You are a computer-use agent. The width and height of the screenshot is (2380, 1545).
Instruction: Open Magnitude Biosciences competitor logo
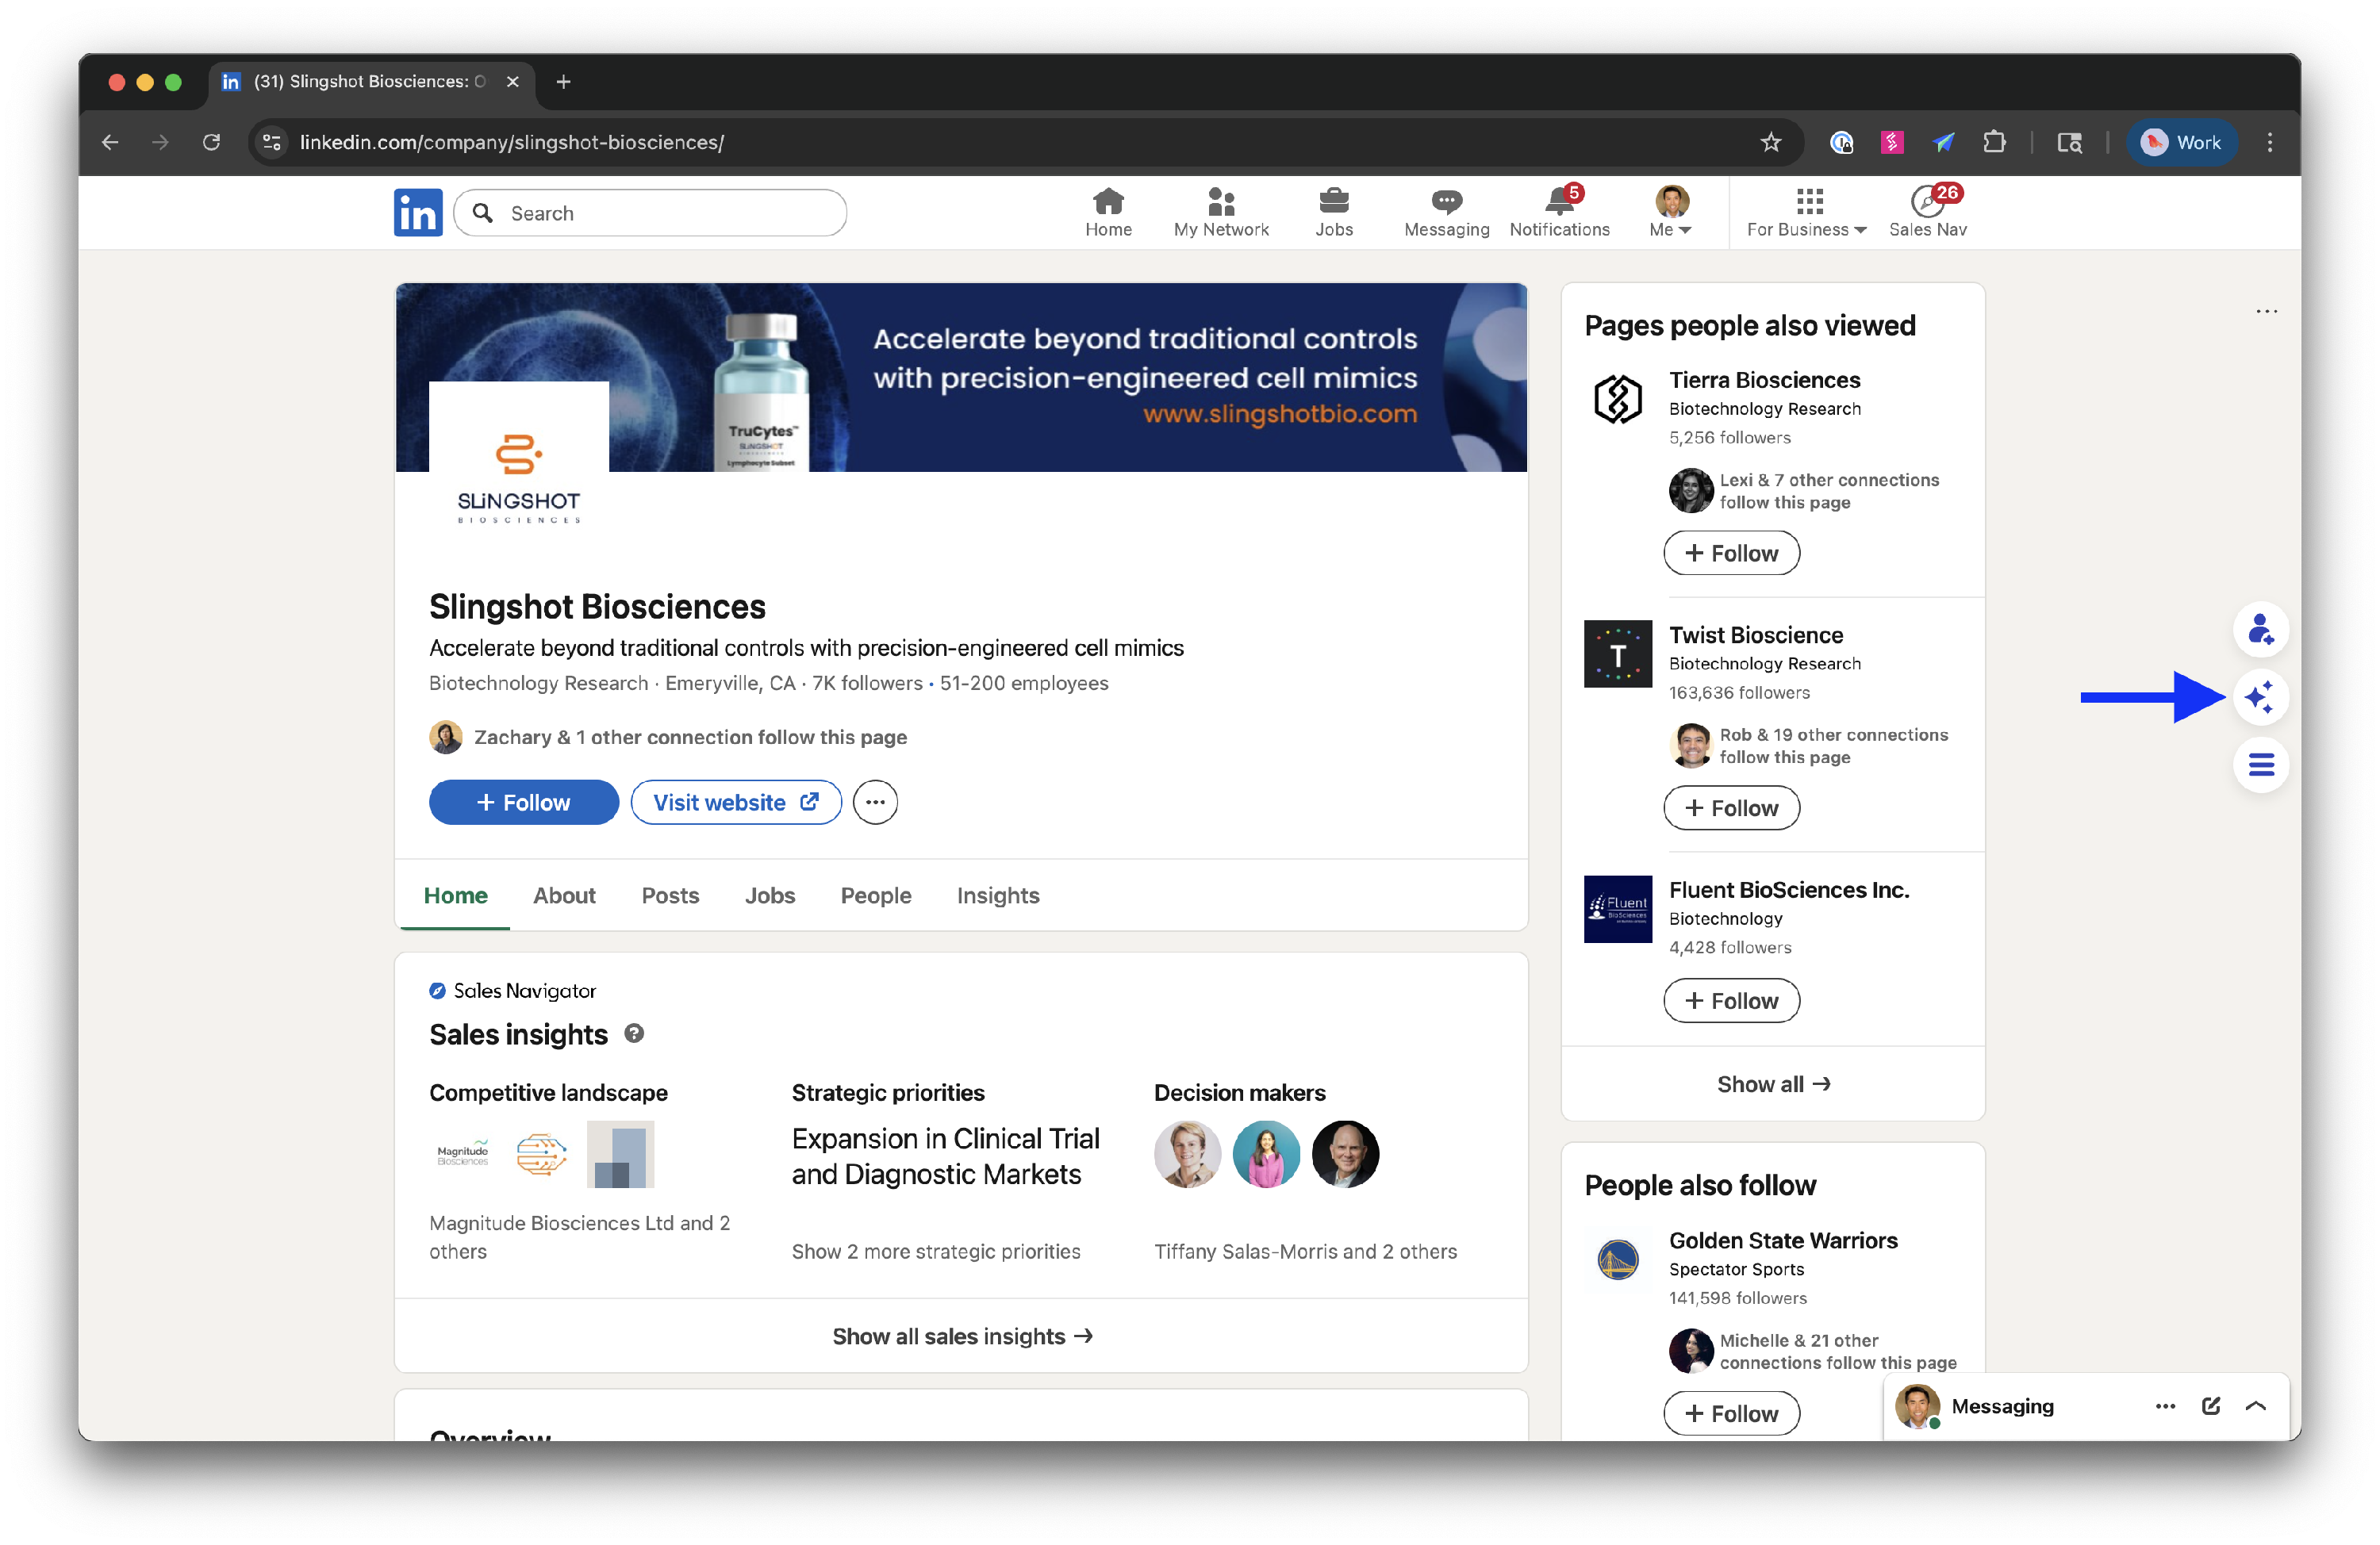(x=463, y=1154)
